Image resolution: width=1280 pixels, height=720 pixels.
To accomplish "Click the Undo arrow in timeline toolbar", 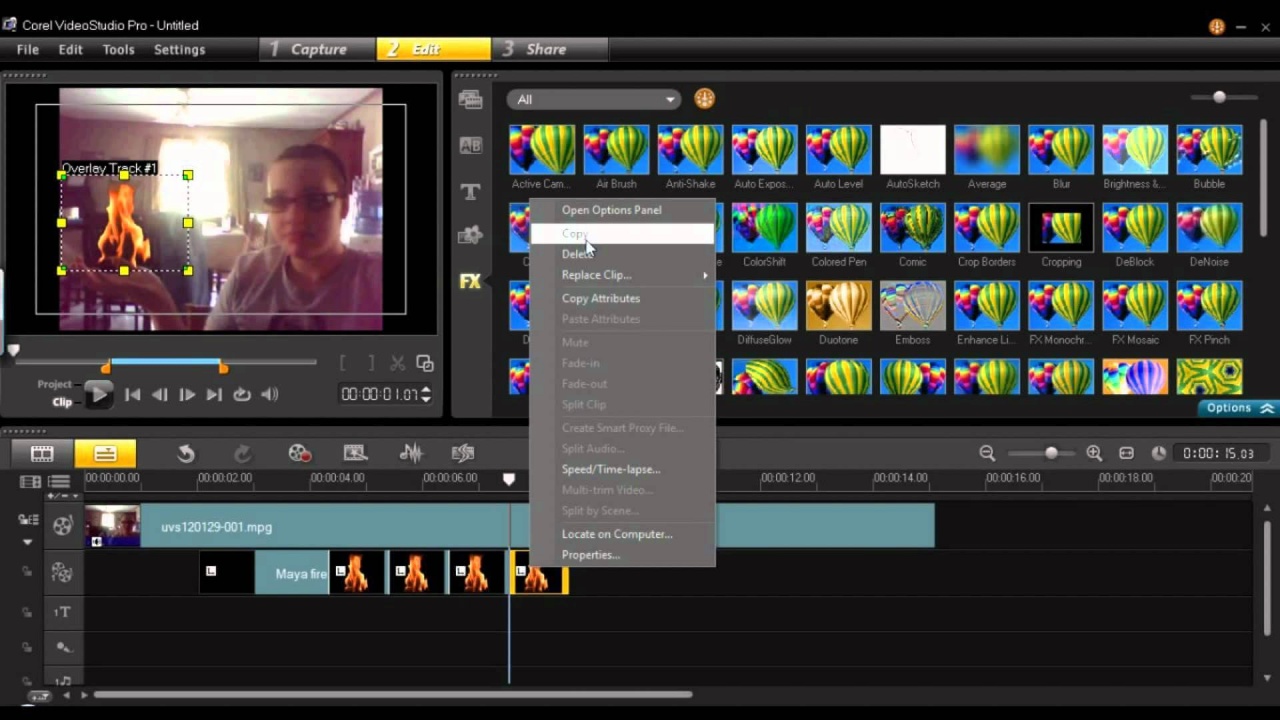I will point(186,454).
